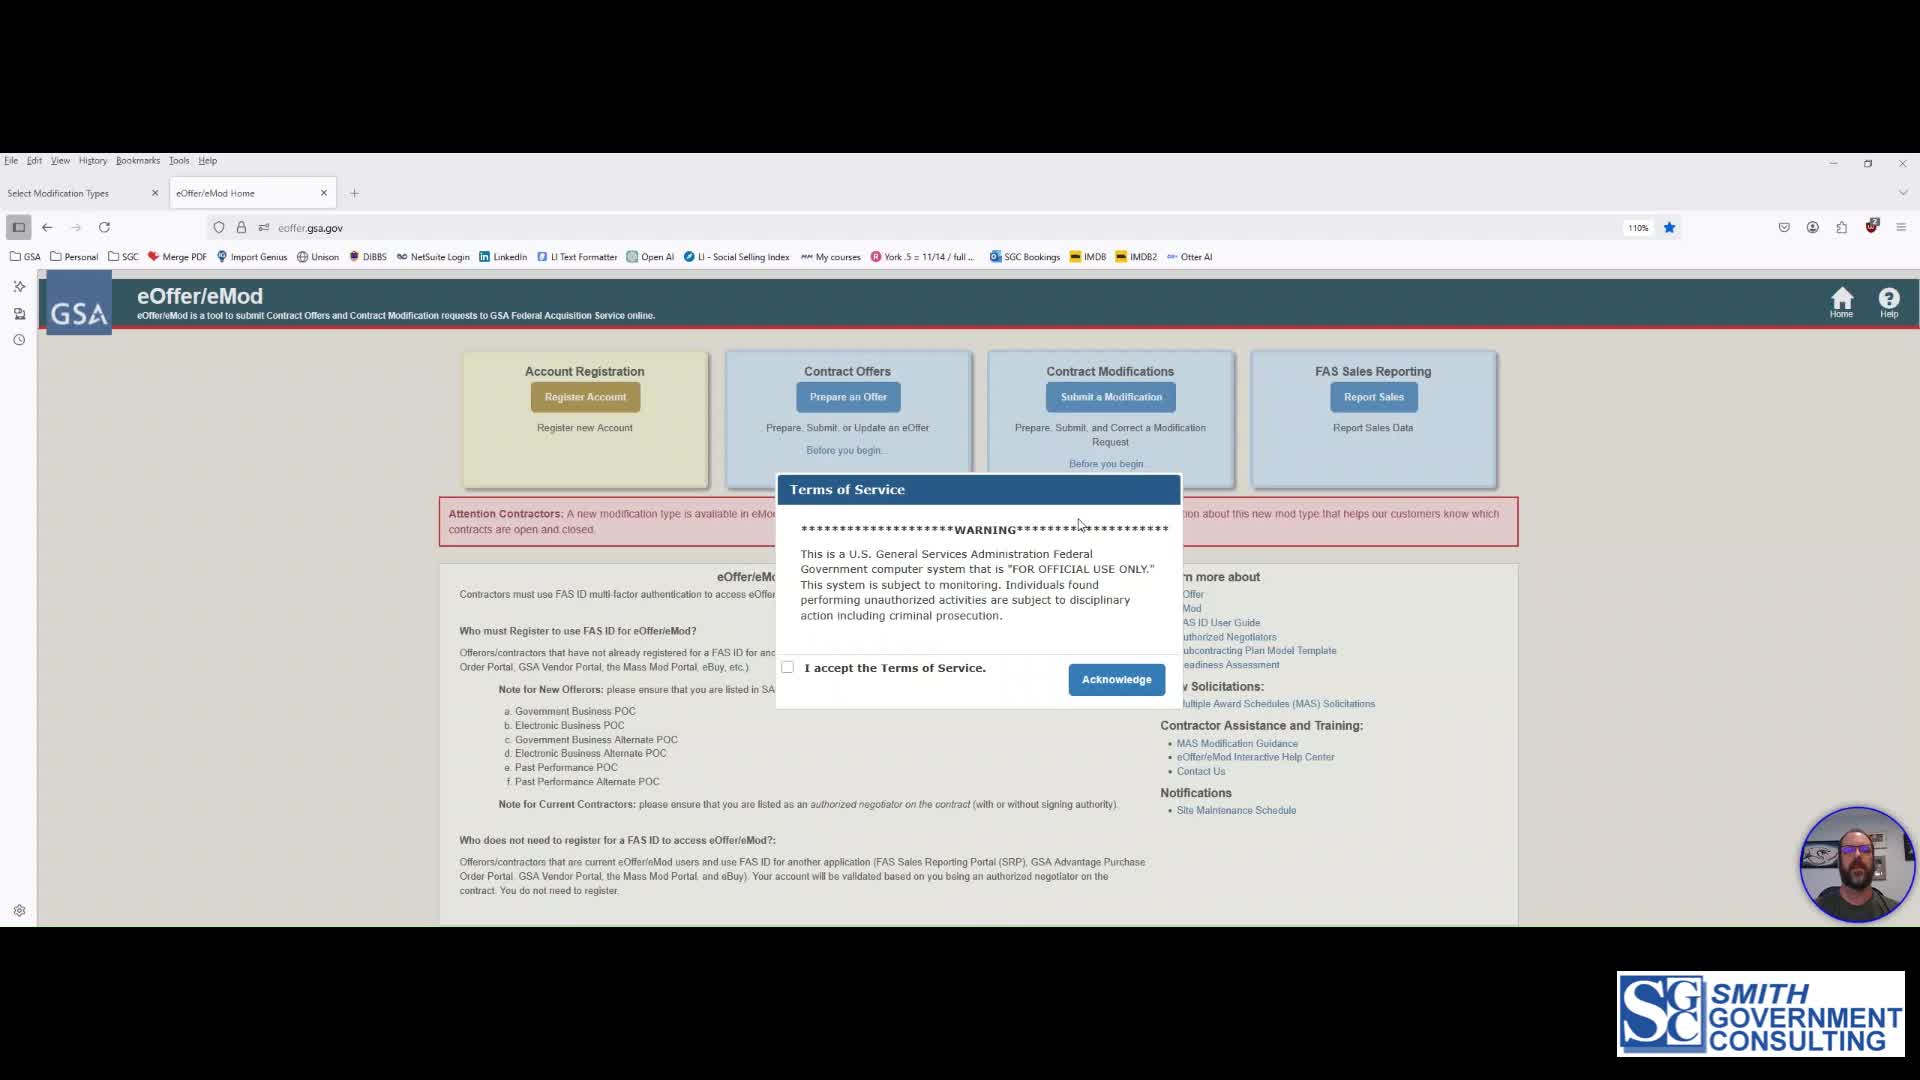Close the eOffer/eMod Home tab
The image size is (1920, 1080).
[324, 193]
